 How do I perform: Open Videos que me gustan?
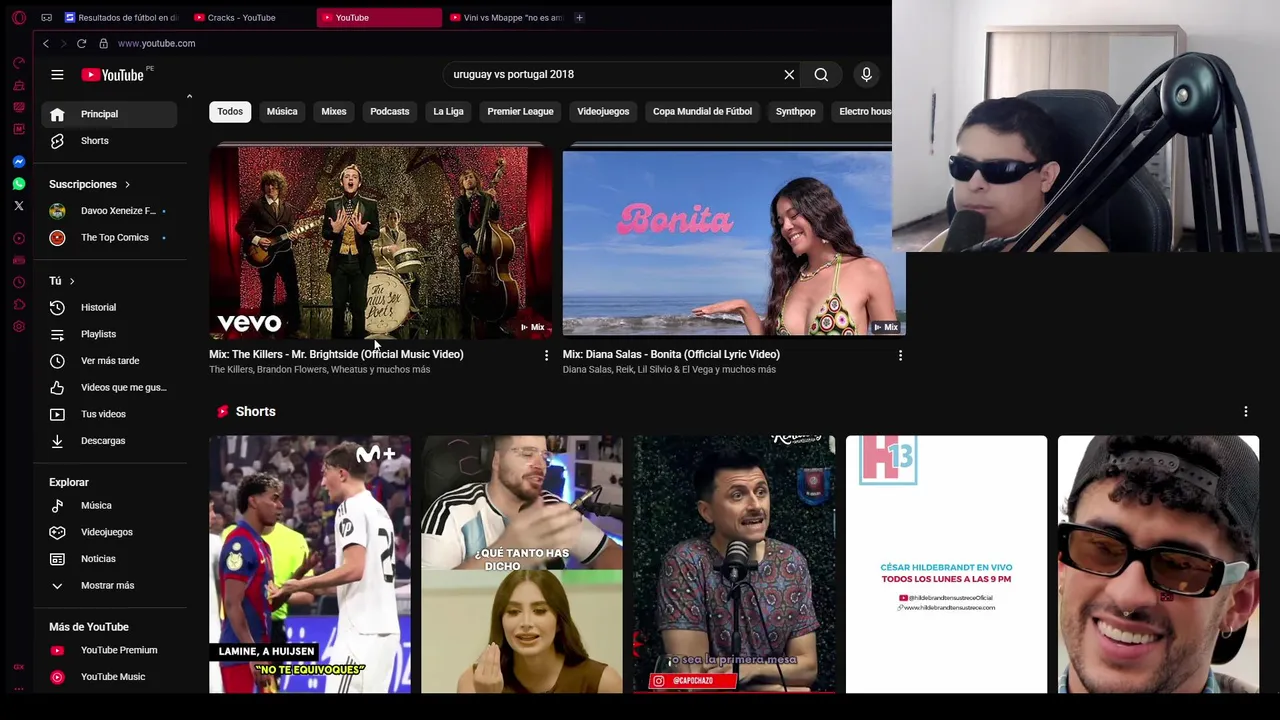[x=110, y=388]
